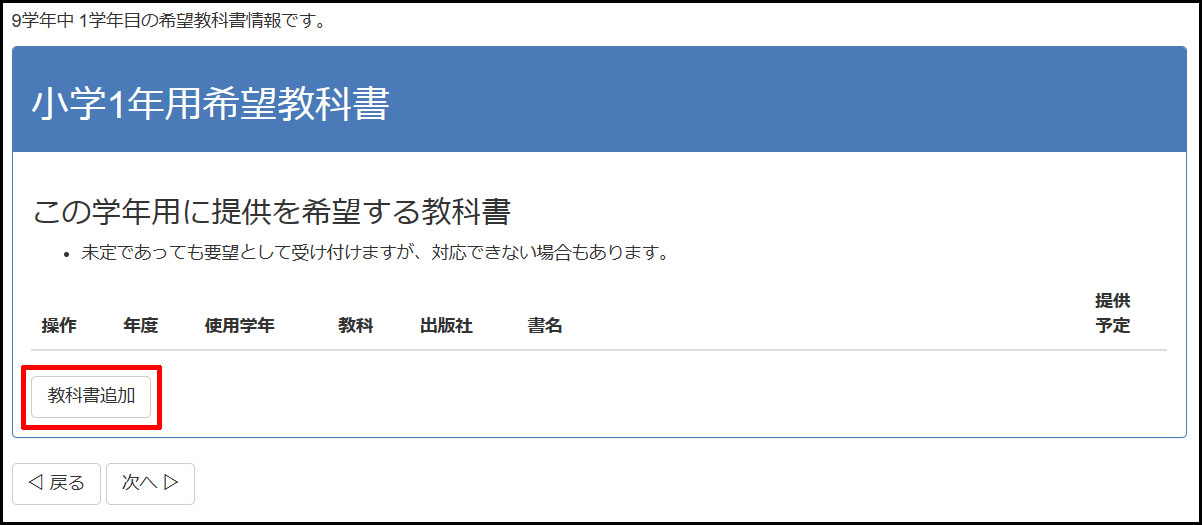Image resolution: width=1202 pixels, height=525 pixels.
Task: Click the divider line under the table headers
Action: pyautogui.click(x=600, y=350)
